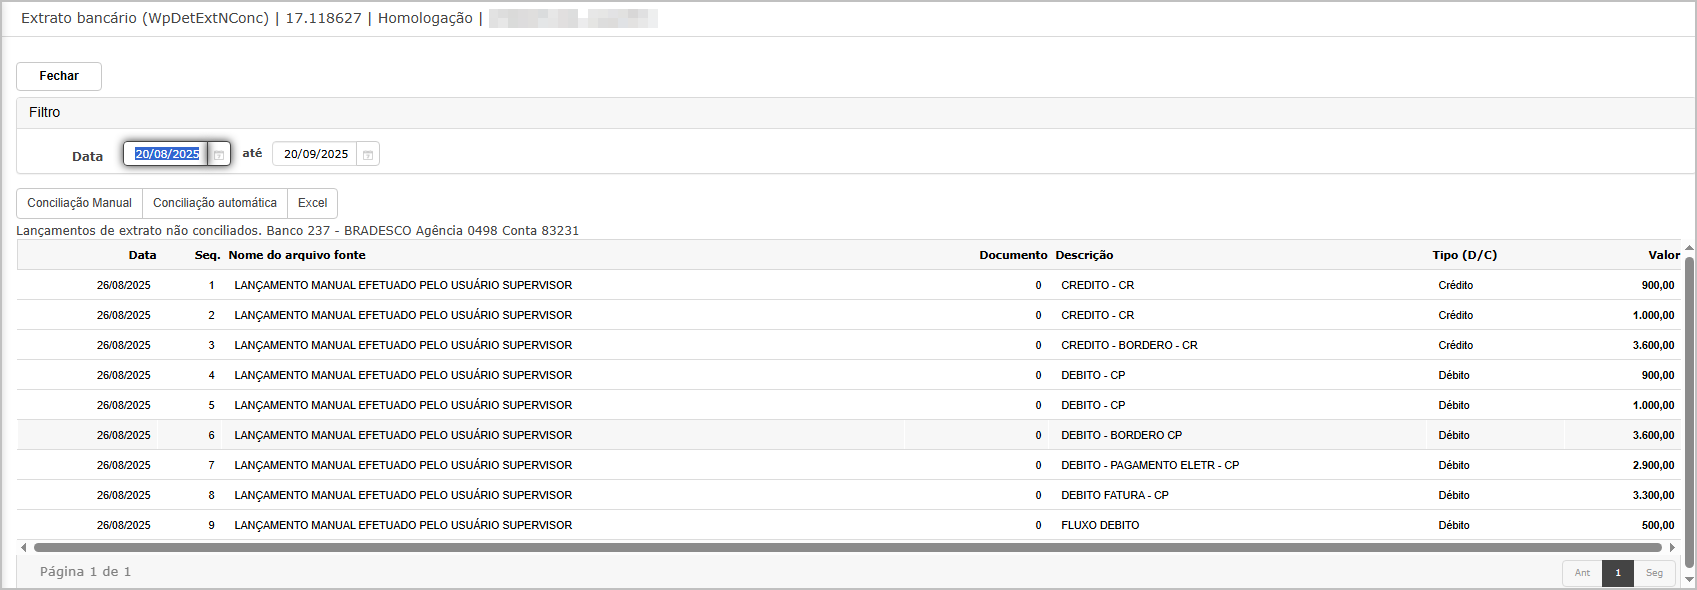Select page 1 in pagination
Viewport: 1697px width, 590px height.
pos(1617,573)
